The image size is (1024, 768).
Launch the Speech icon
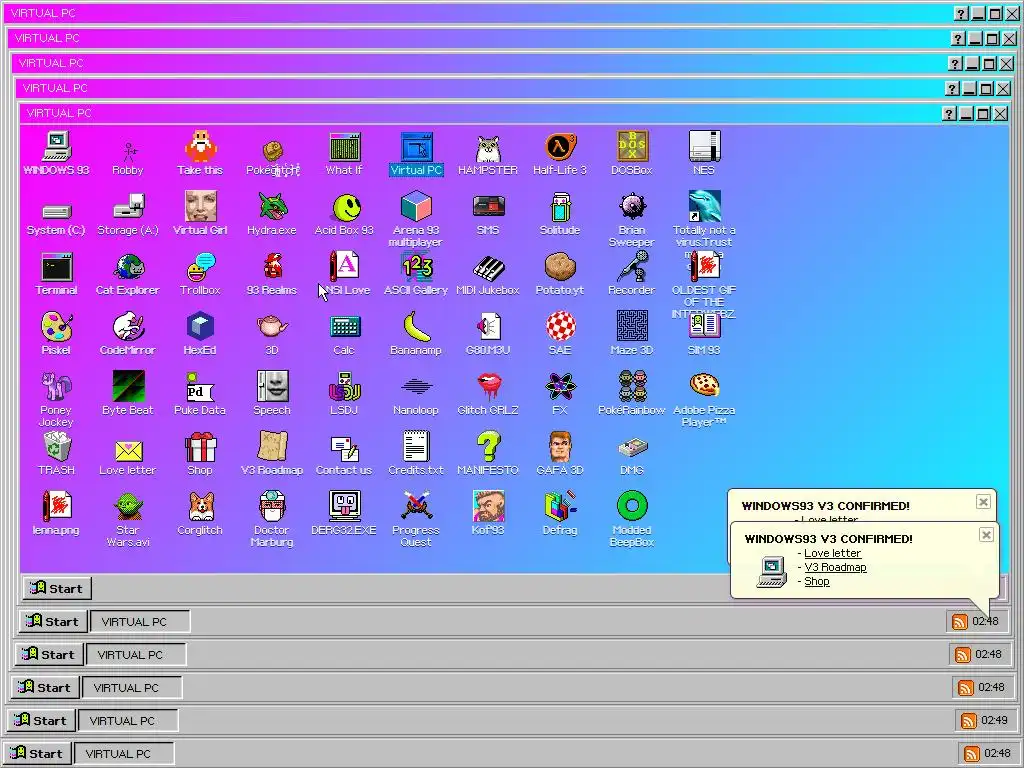pos(272,394)
